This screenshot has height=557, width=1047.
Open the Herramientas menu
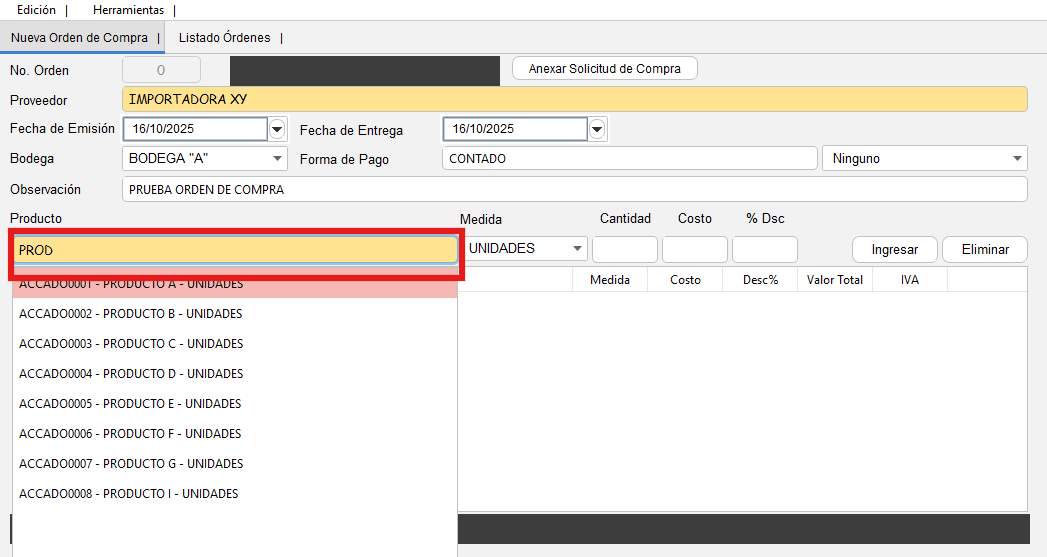click(x=128, y=10)
